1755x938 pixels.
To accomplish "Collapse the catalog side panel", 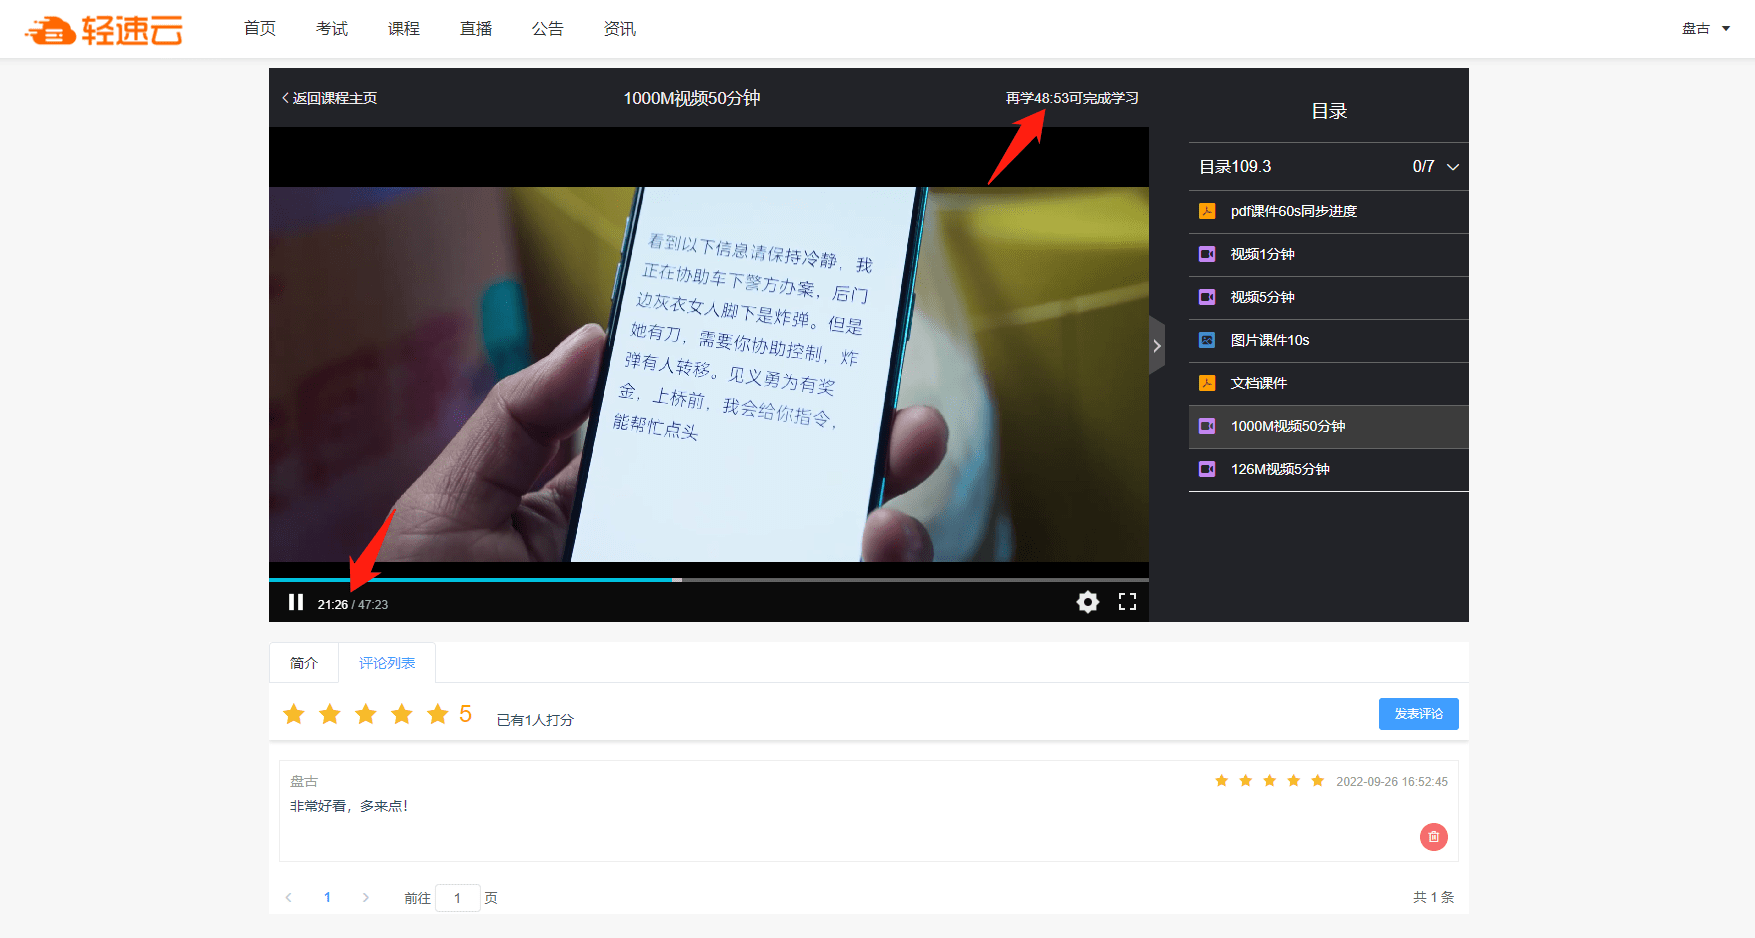I will [x=1157, y=346].
